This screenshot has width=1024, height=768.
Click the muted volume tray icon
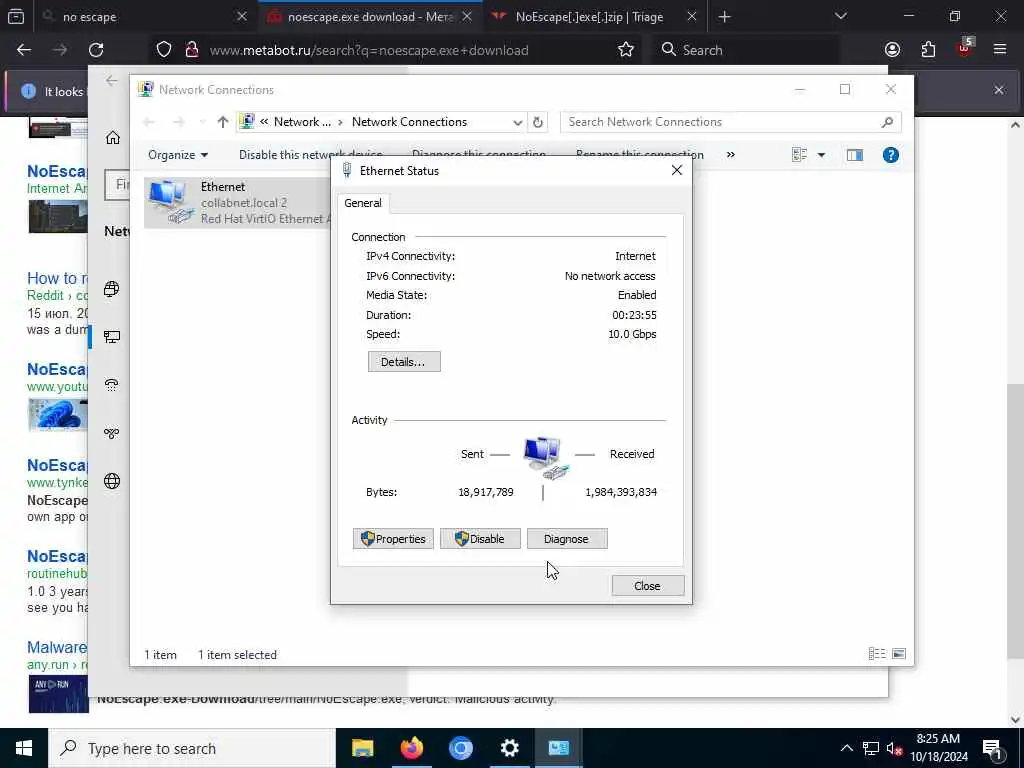(x=893, y=749)
